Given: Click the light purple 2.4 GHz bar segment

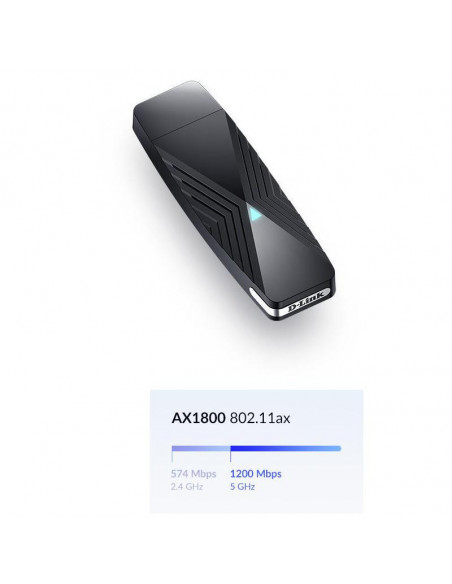Looking at the screenshot, I should click(201, 448).
